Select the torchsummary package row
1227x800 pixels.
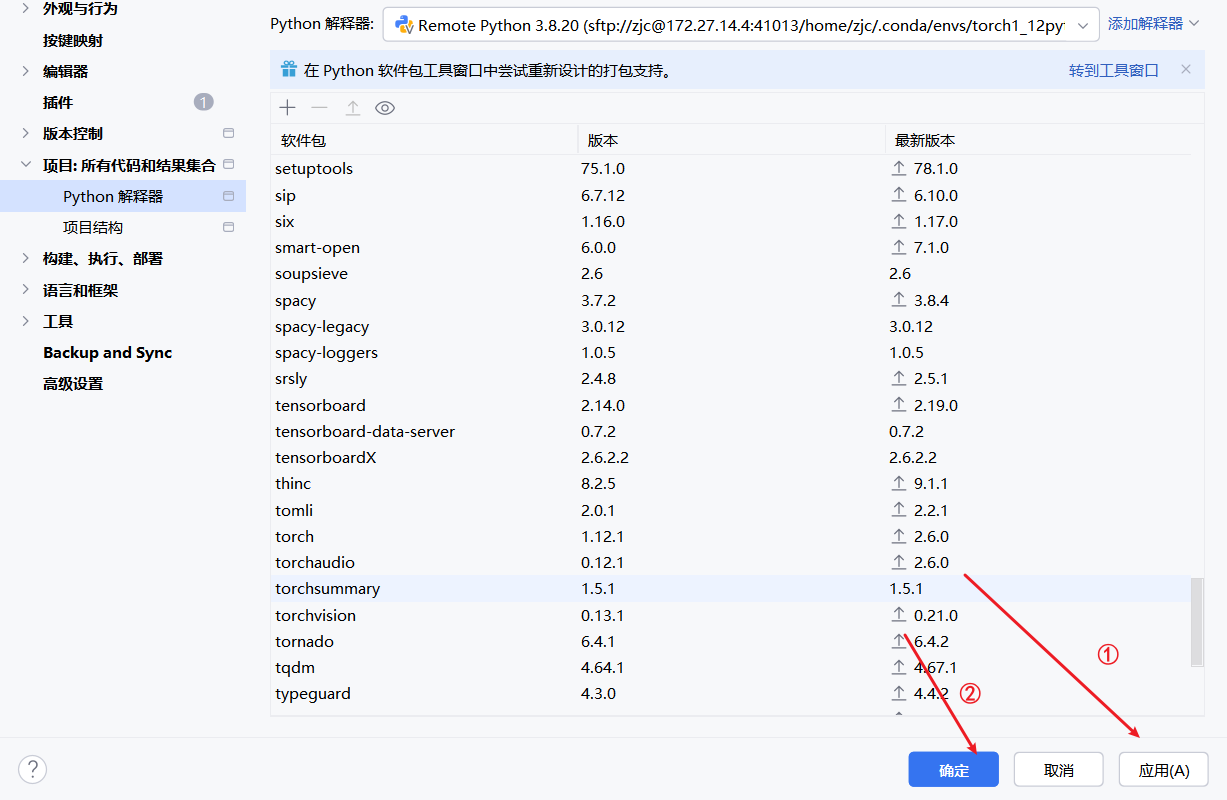731,588
